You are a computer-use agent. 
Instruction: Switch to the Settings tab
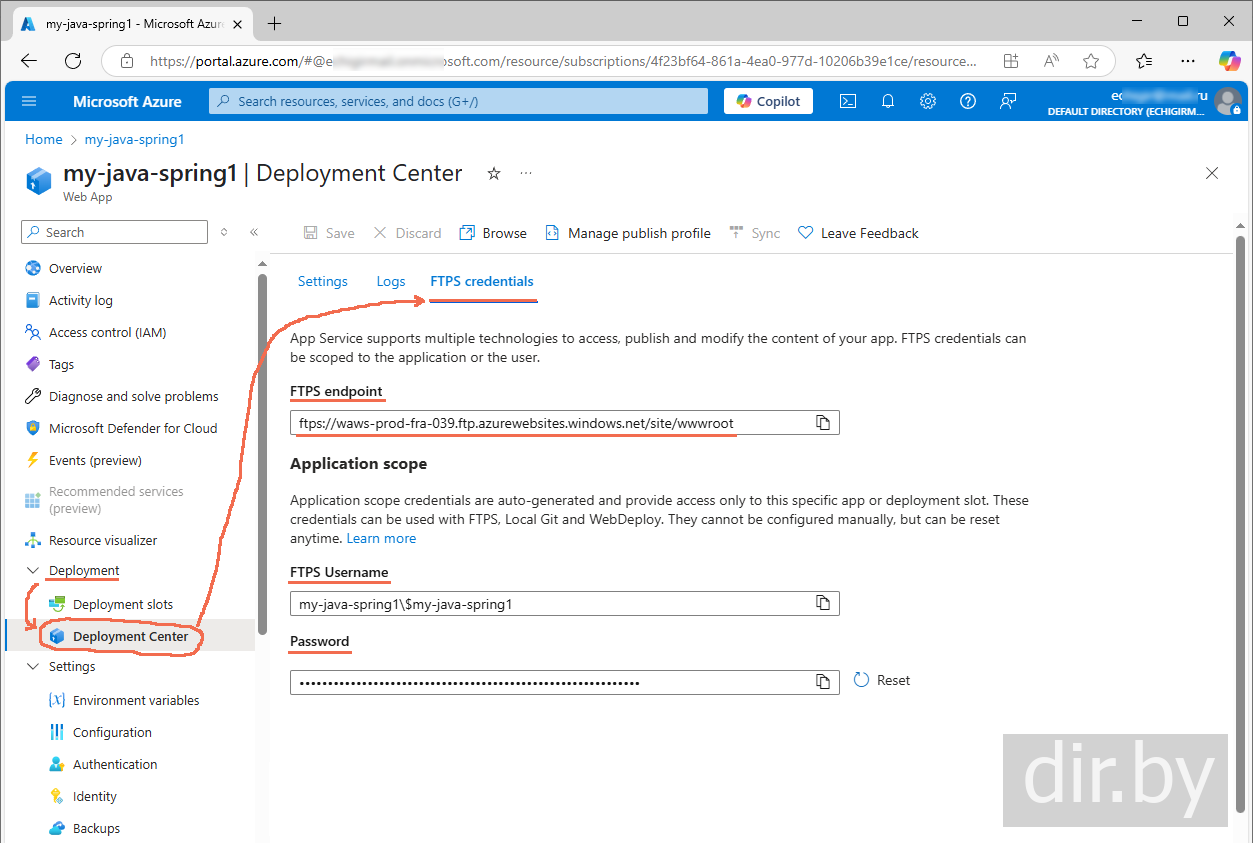(322, 282)
